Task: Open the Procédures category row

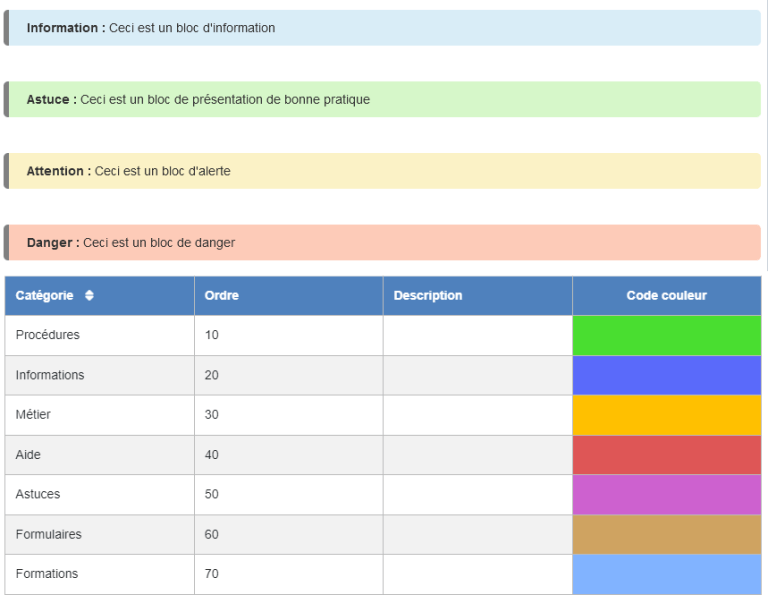Action: click(48, 335)
